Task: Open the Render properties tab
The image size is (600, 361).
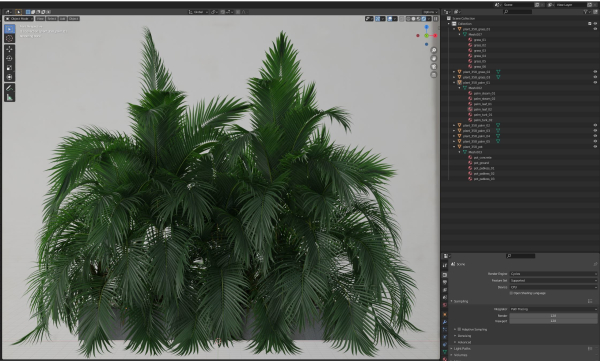Action: tap(445, 275)
